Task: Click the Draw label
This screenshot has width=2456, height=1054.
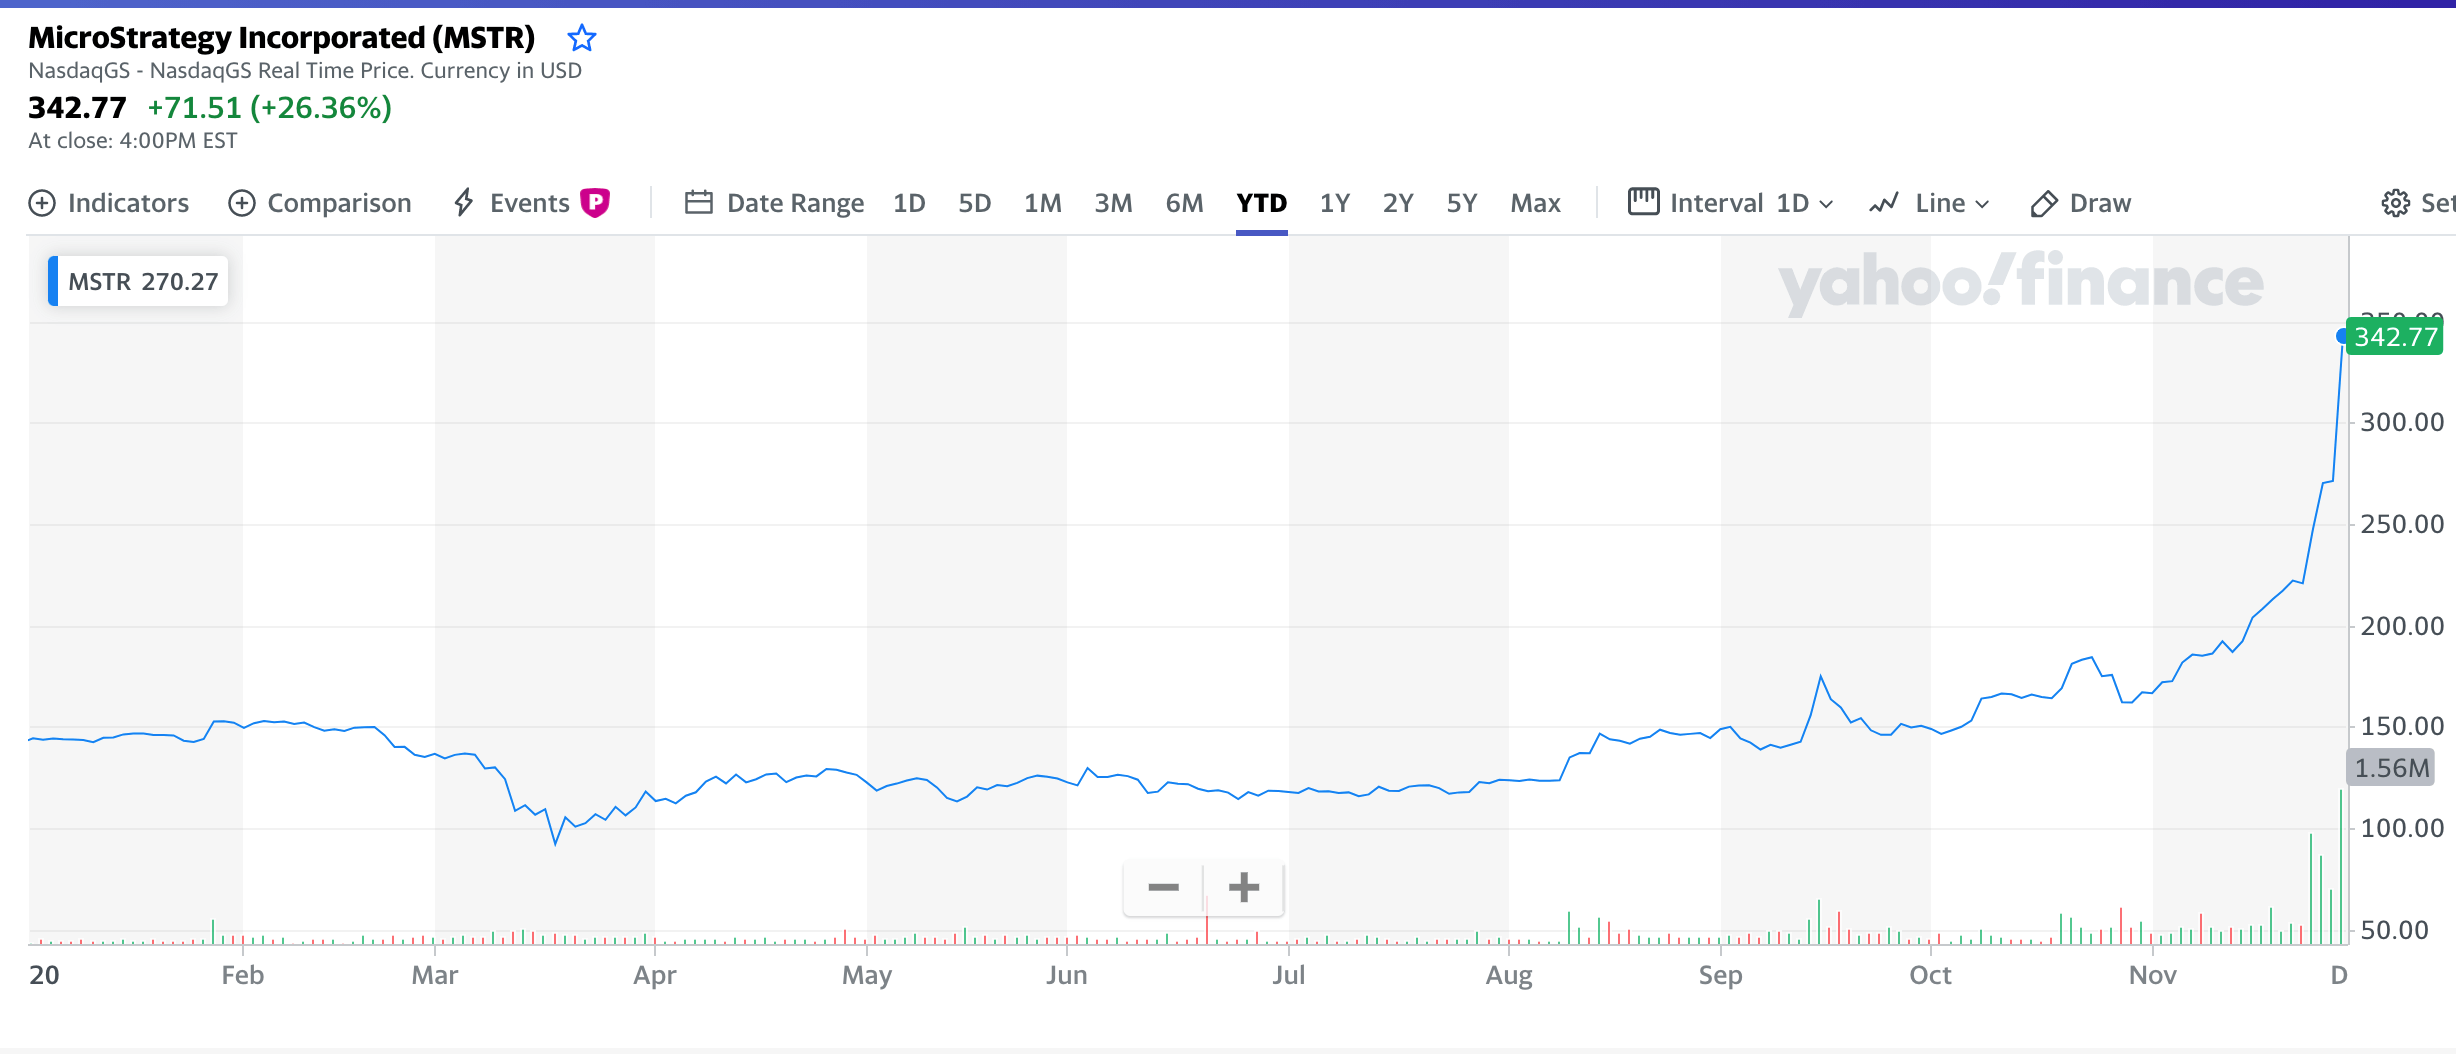Action: pos(2100,203)
